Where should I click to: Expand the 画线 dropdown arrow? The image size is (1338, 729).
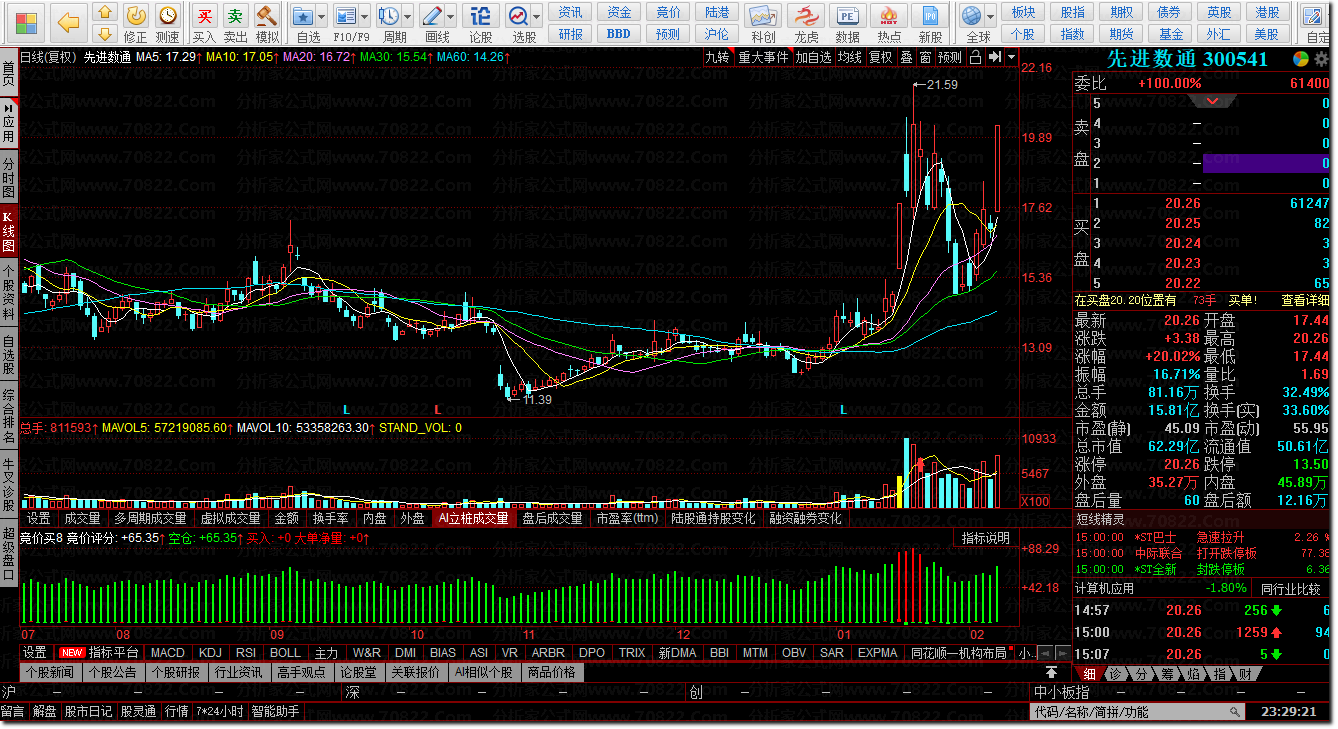tap(450, 16)
